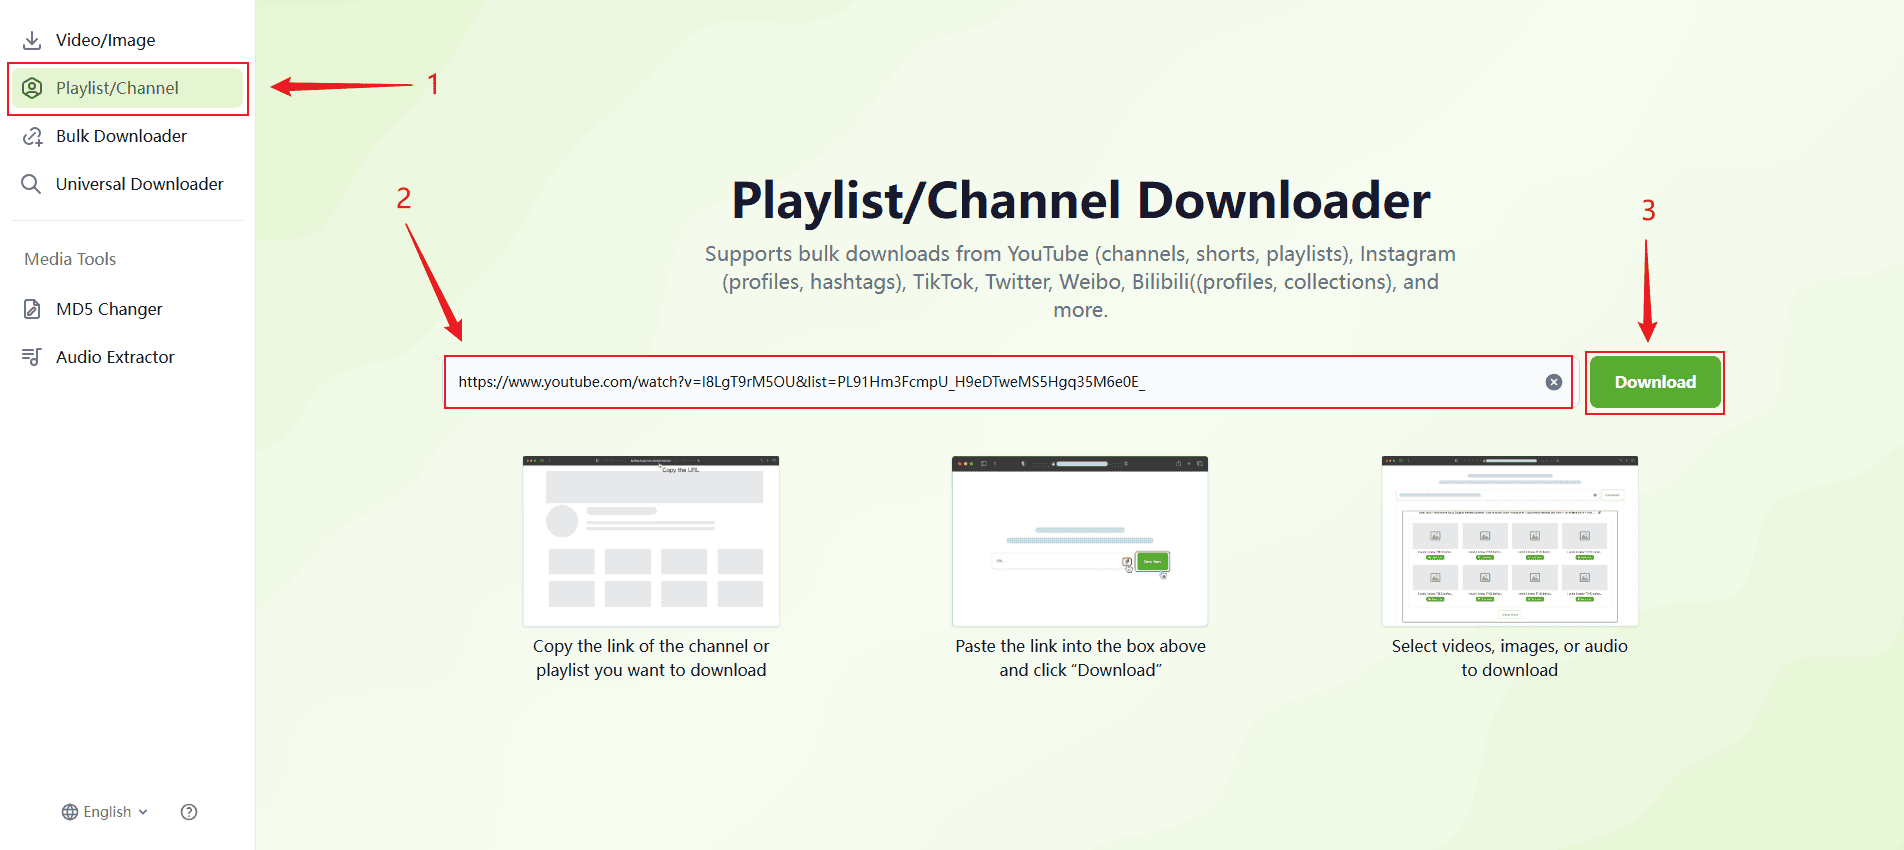The height and width of the screenshot is (850, 1904).
Task: Click the copy-link tutorial thumbnail
Action: point(651,541)
